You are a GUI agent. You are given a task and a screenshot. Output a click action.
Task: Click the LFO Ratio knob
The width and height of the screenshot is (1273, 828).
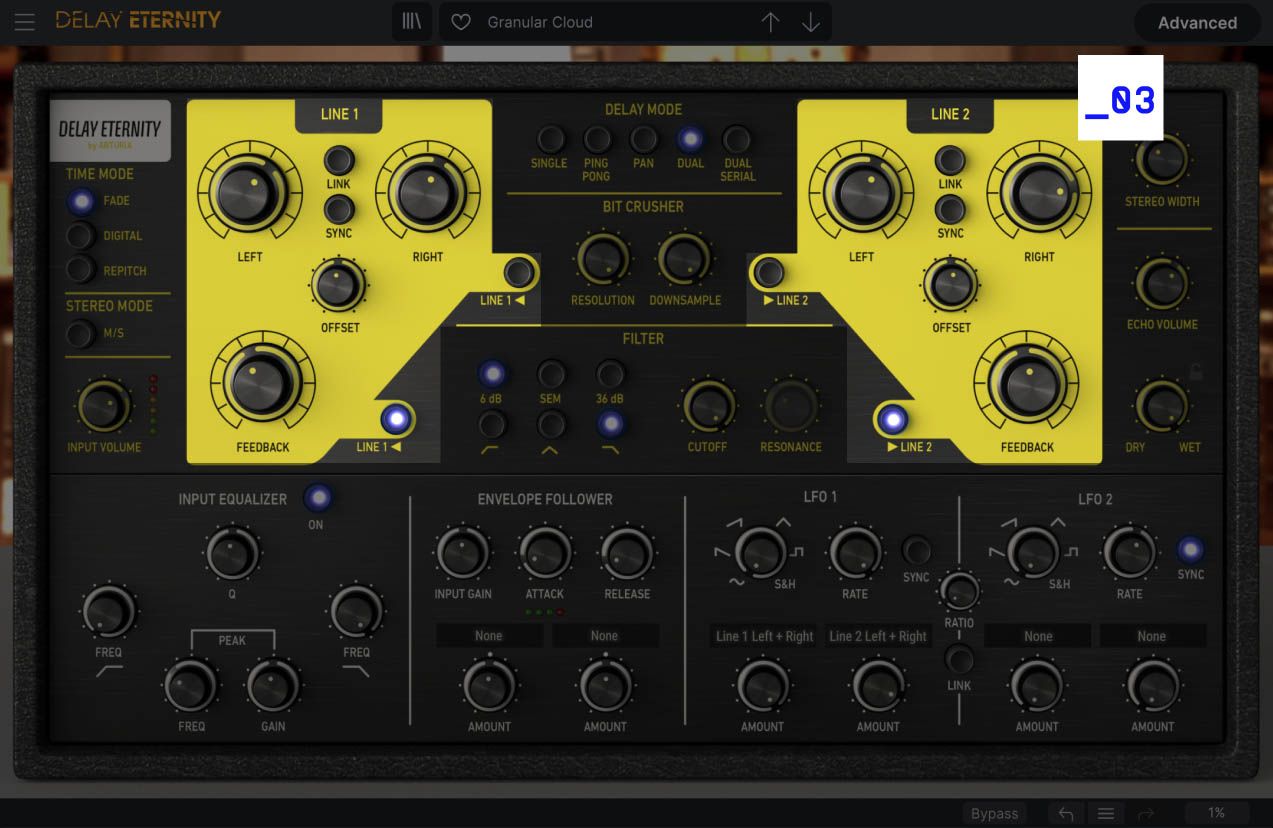pos(960,592)
